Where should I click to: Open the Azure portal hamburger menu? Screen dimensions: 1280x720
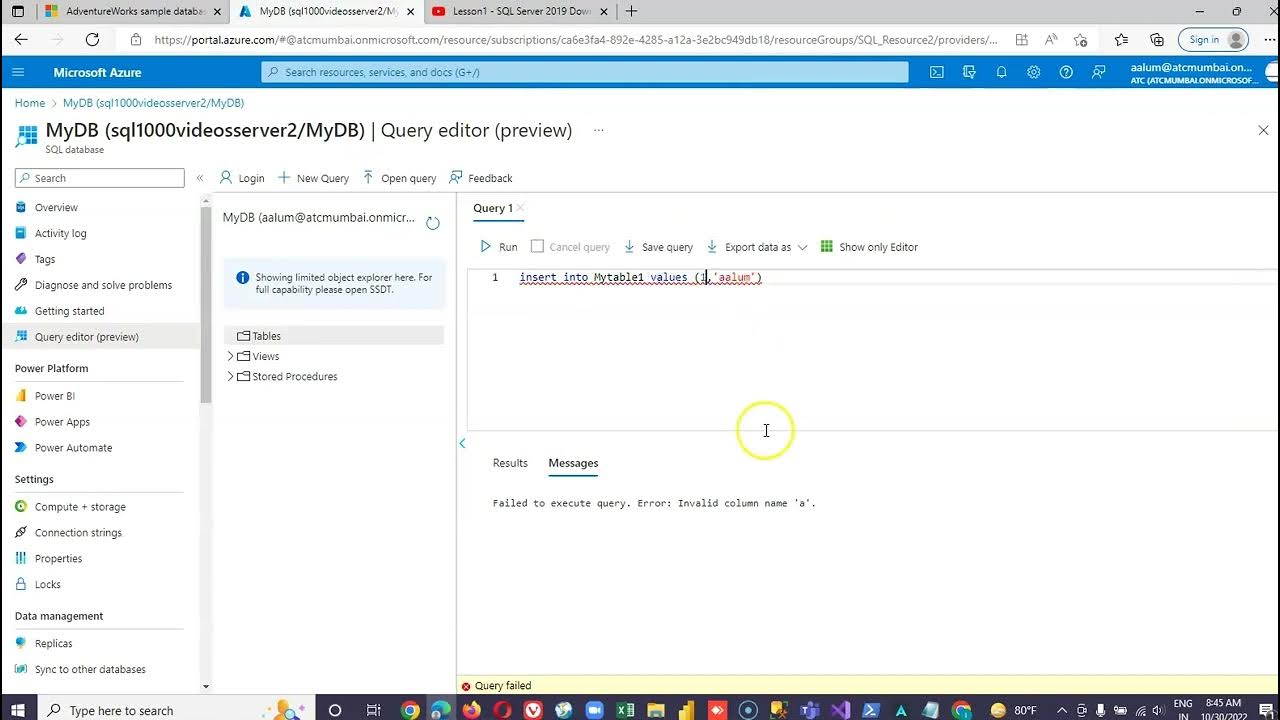coord(18,72)
